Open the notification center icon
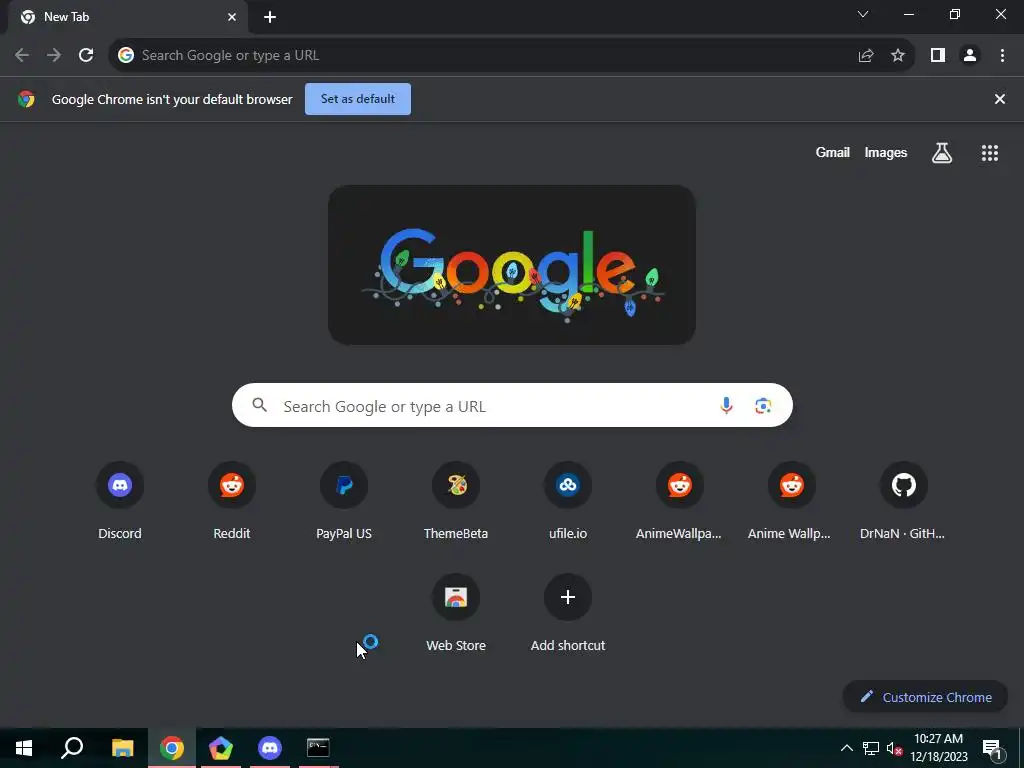 click(992, 748)
